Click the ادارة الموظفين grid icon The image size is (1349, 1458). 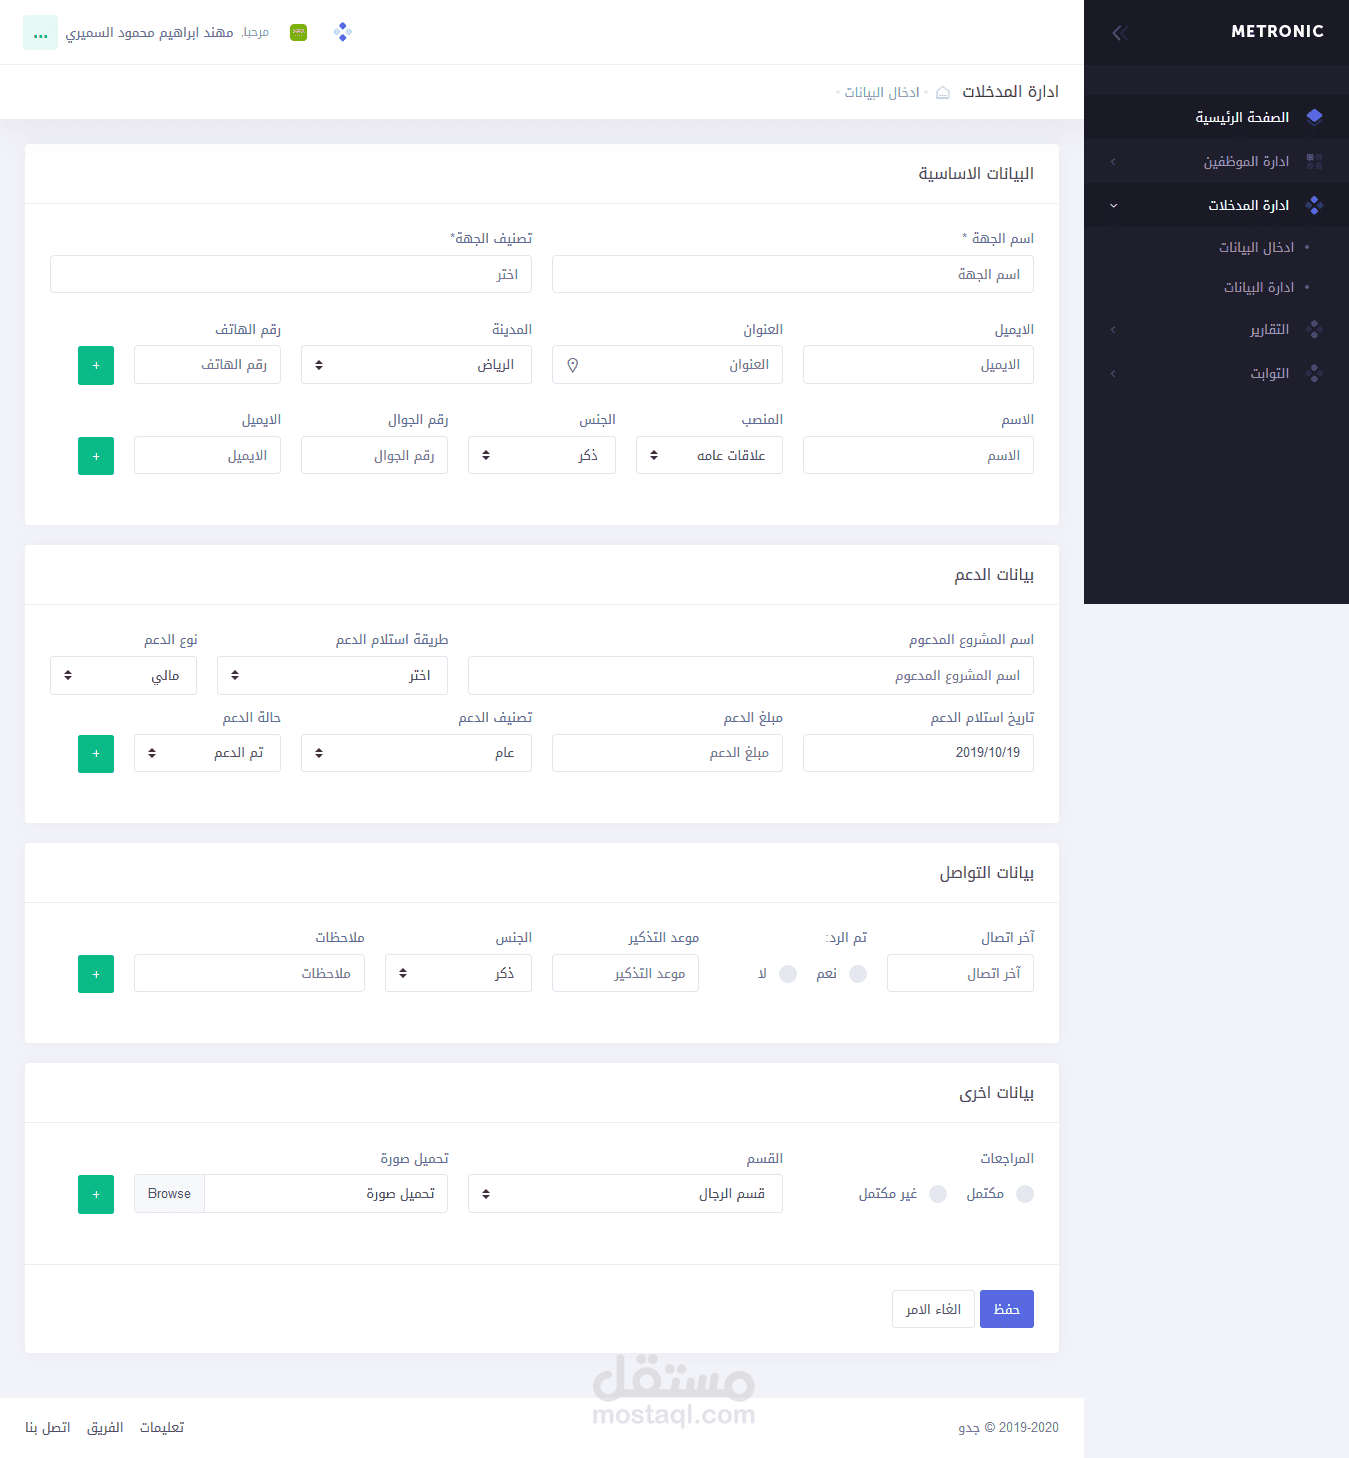1314,161
